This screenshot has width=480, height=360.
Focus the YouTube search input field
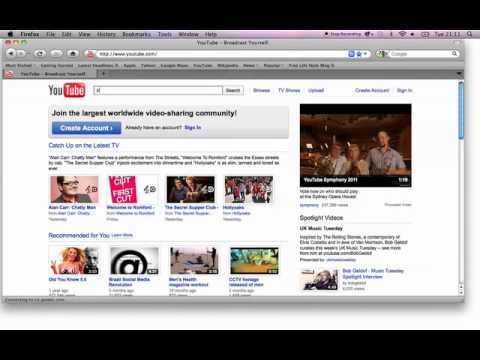point(158,90)
